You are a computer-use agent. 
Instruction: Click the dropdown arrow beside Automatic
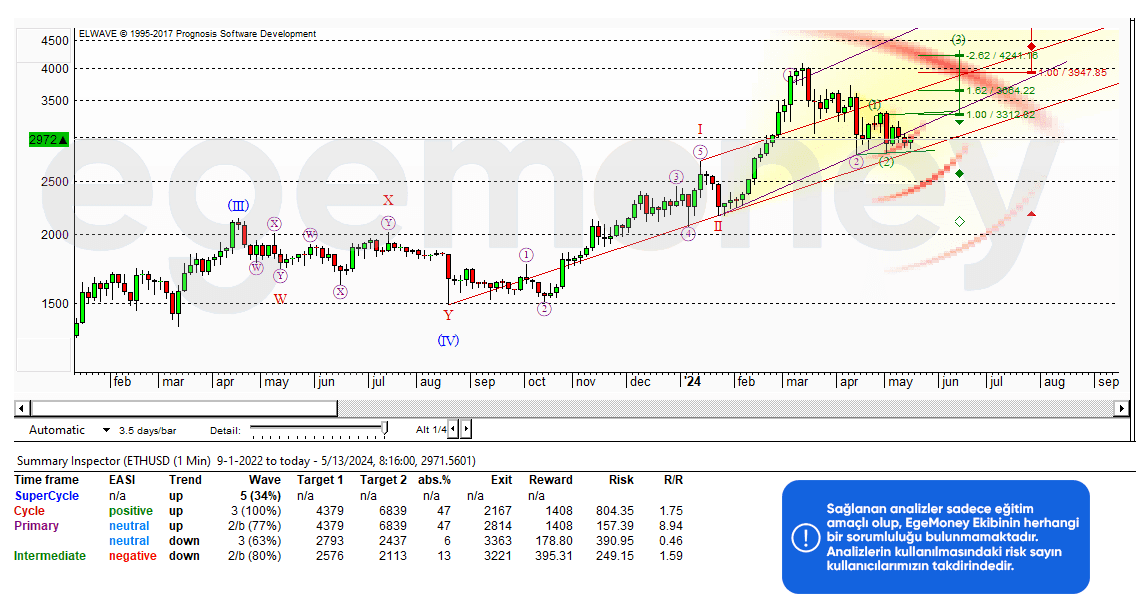click(x=106, y=430)
